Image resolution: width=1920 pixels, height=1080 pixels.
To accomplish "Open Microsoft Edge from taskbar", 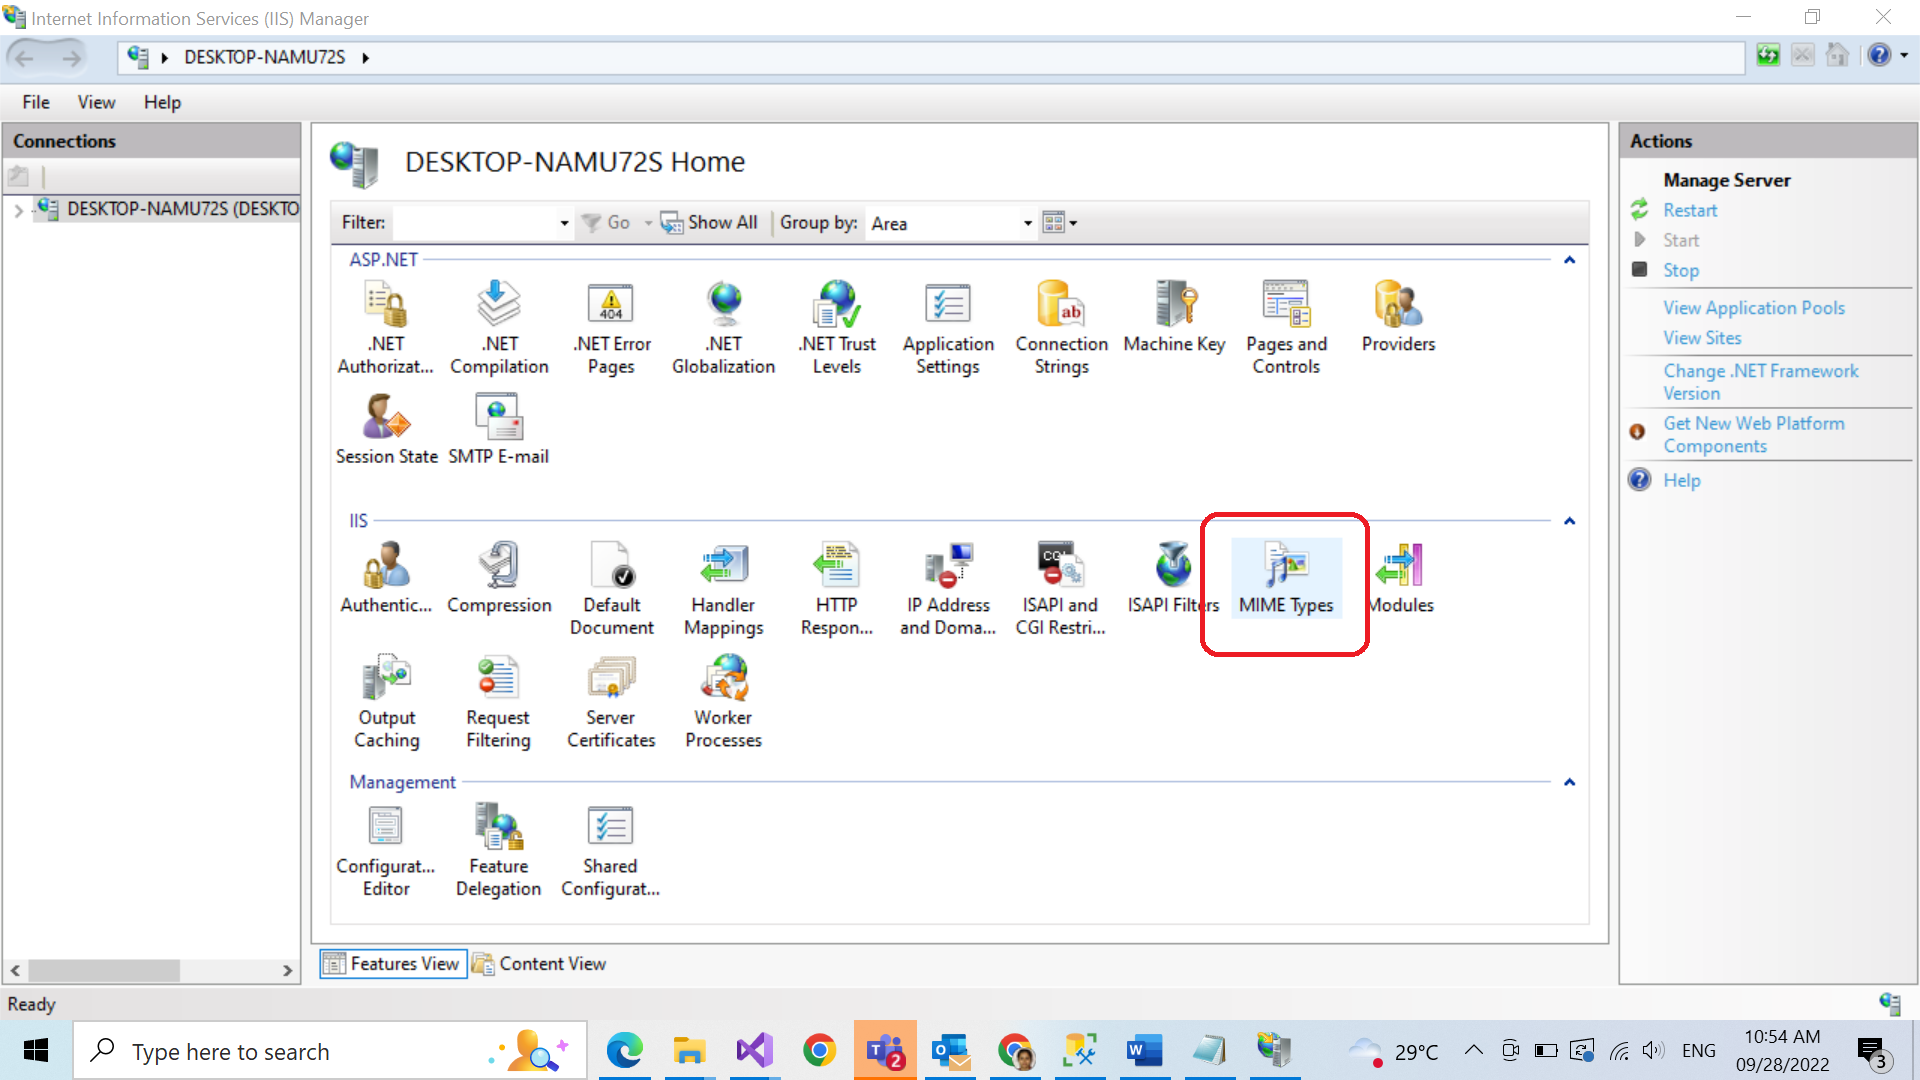I will 625,1051.
